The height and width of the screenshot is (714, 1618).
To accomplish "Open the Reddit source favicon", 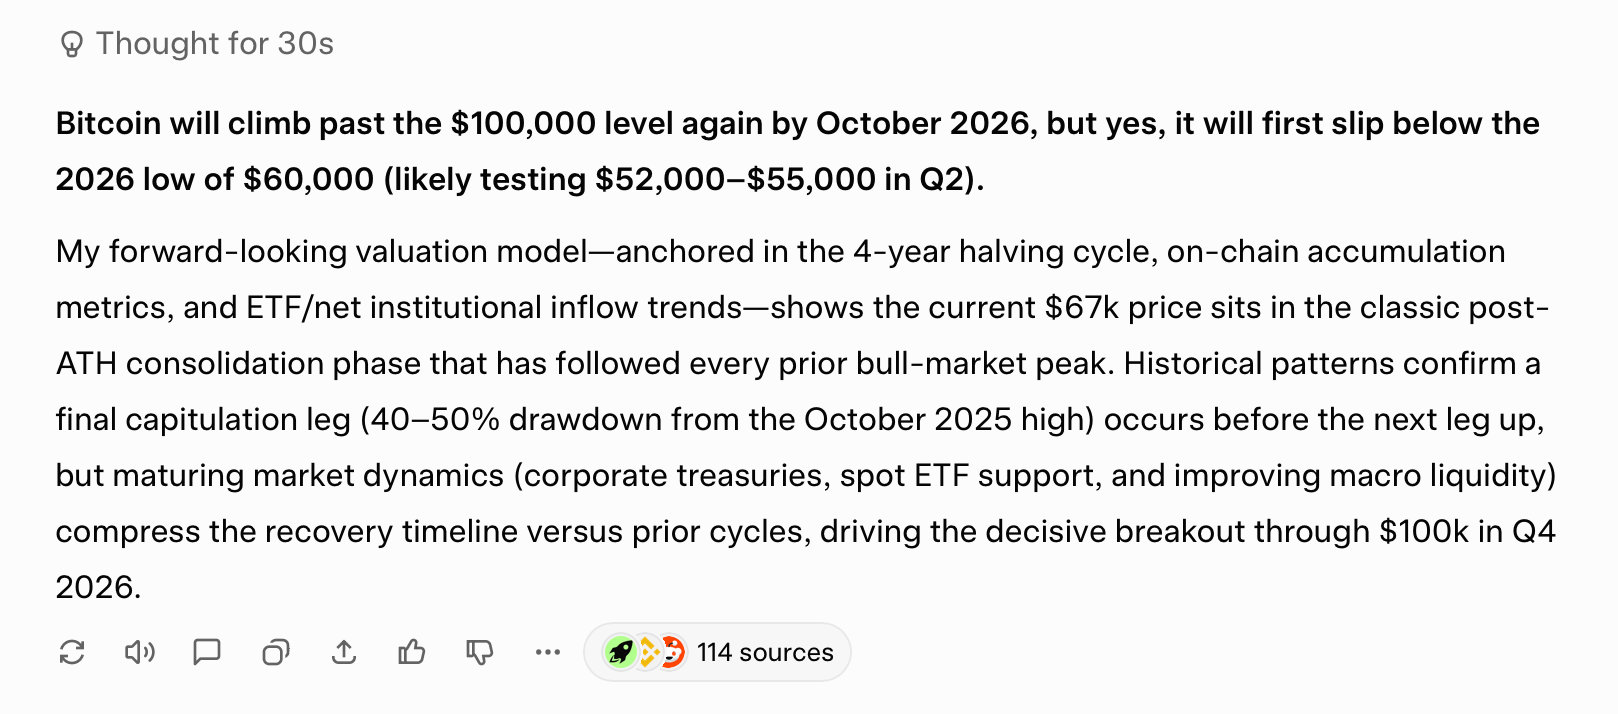I will [671, 652].
